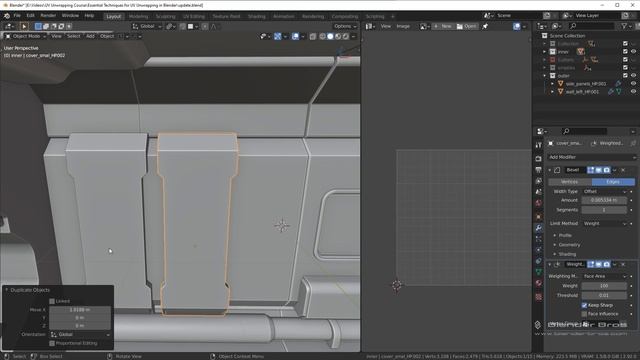Image resolution: width=640 pixels, height=360 pixels.
Task: Expand the outer collection
Action: click(544, 76)
